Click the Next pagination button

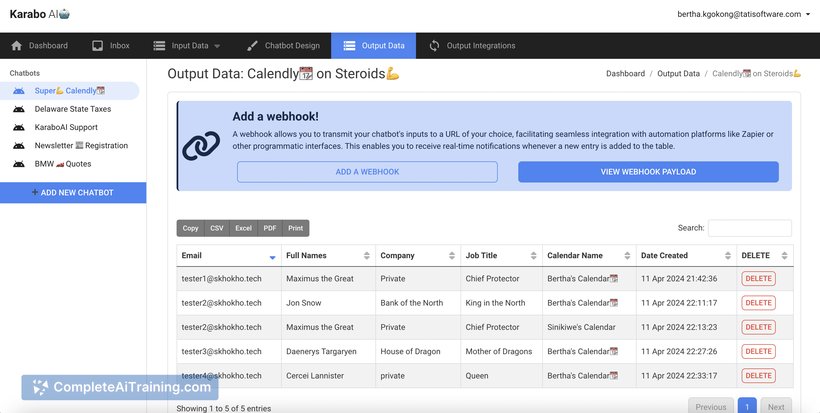click(776, 407)
